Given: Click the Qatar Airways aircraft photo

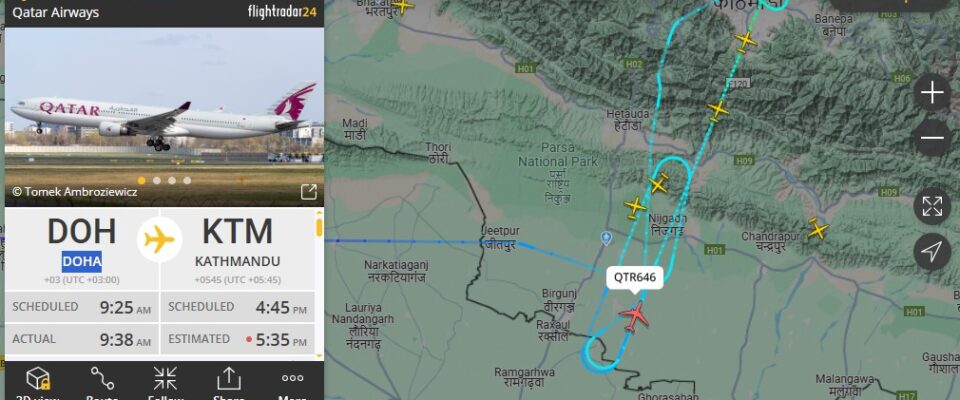Looking at the screenshot, I should click(164, 116).
